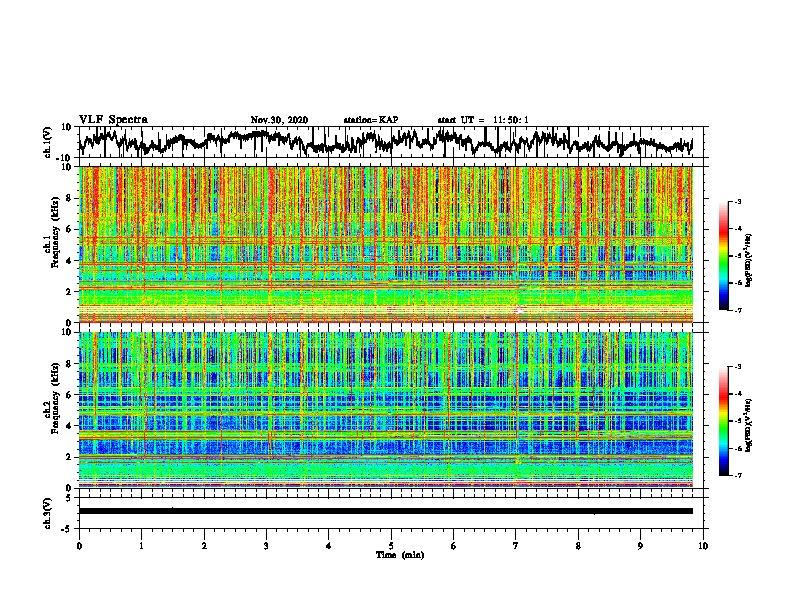Click the 'station=KAP' label
The image size is (792, 612).
[371, 120]
